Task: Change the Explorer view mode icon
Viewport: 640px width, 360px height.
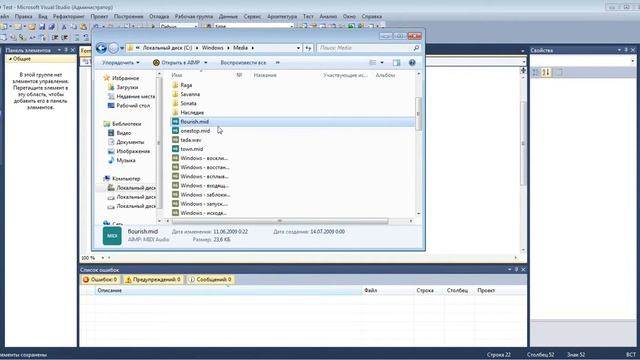Action: coord(373,62)
